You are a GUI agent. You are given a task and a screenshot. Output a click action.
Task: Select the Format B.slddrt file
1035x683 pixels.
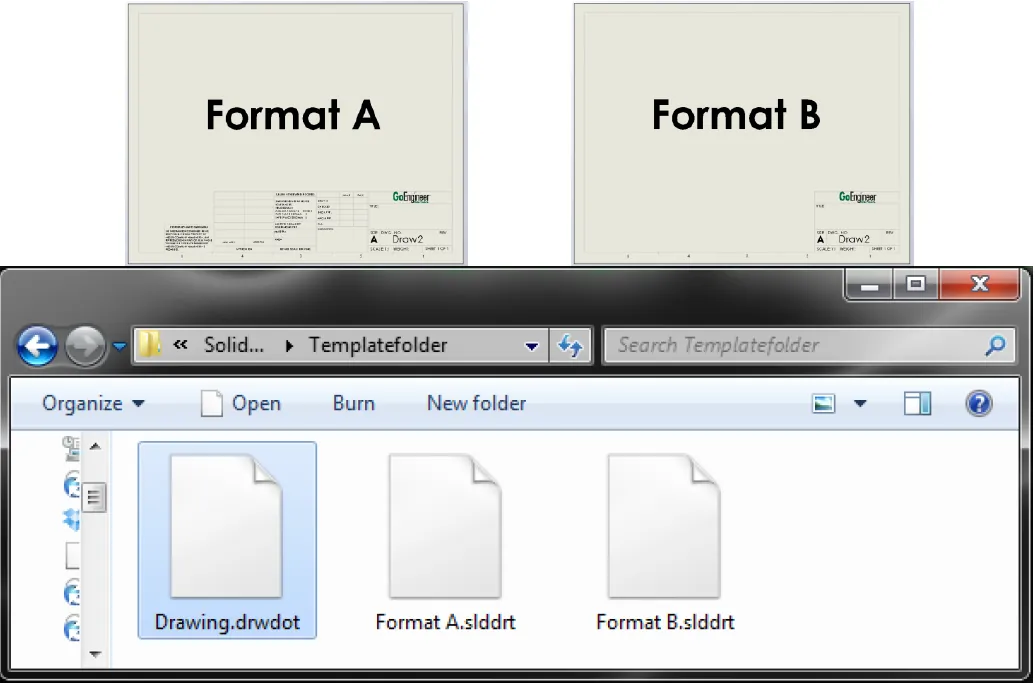tap(664, 525)
